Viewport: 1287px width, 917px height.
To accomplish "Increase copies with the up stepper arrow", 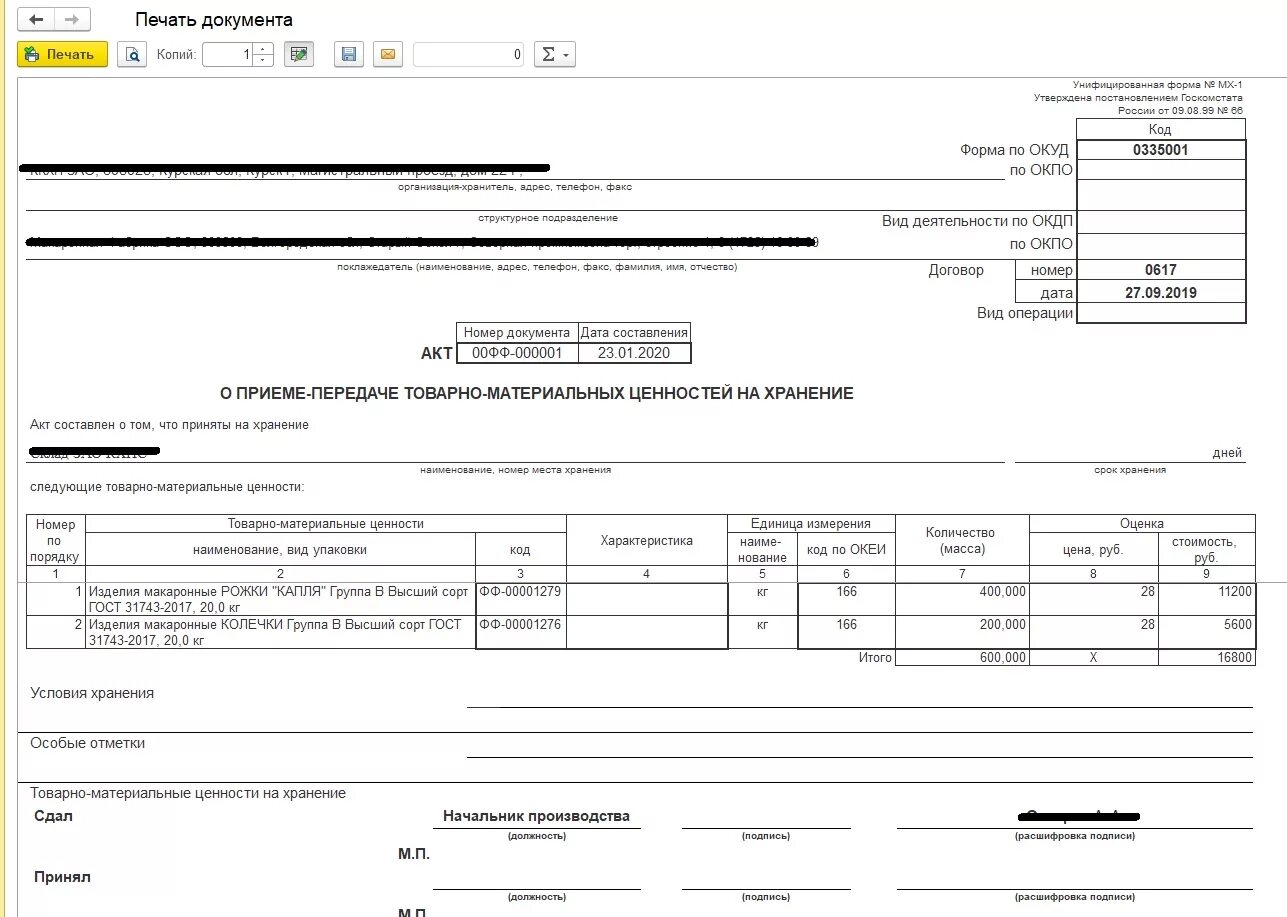I will tap(263, 48).
